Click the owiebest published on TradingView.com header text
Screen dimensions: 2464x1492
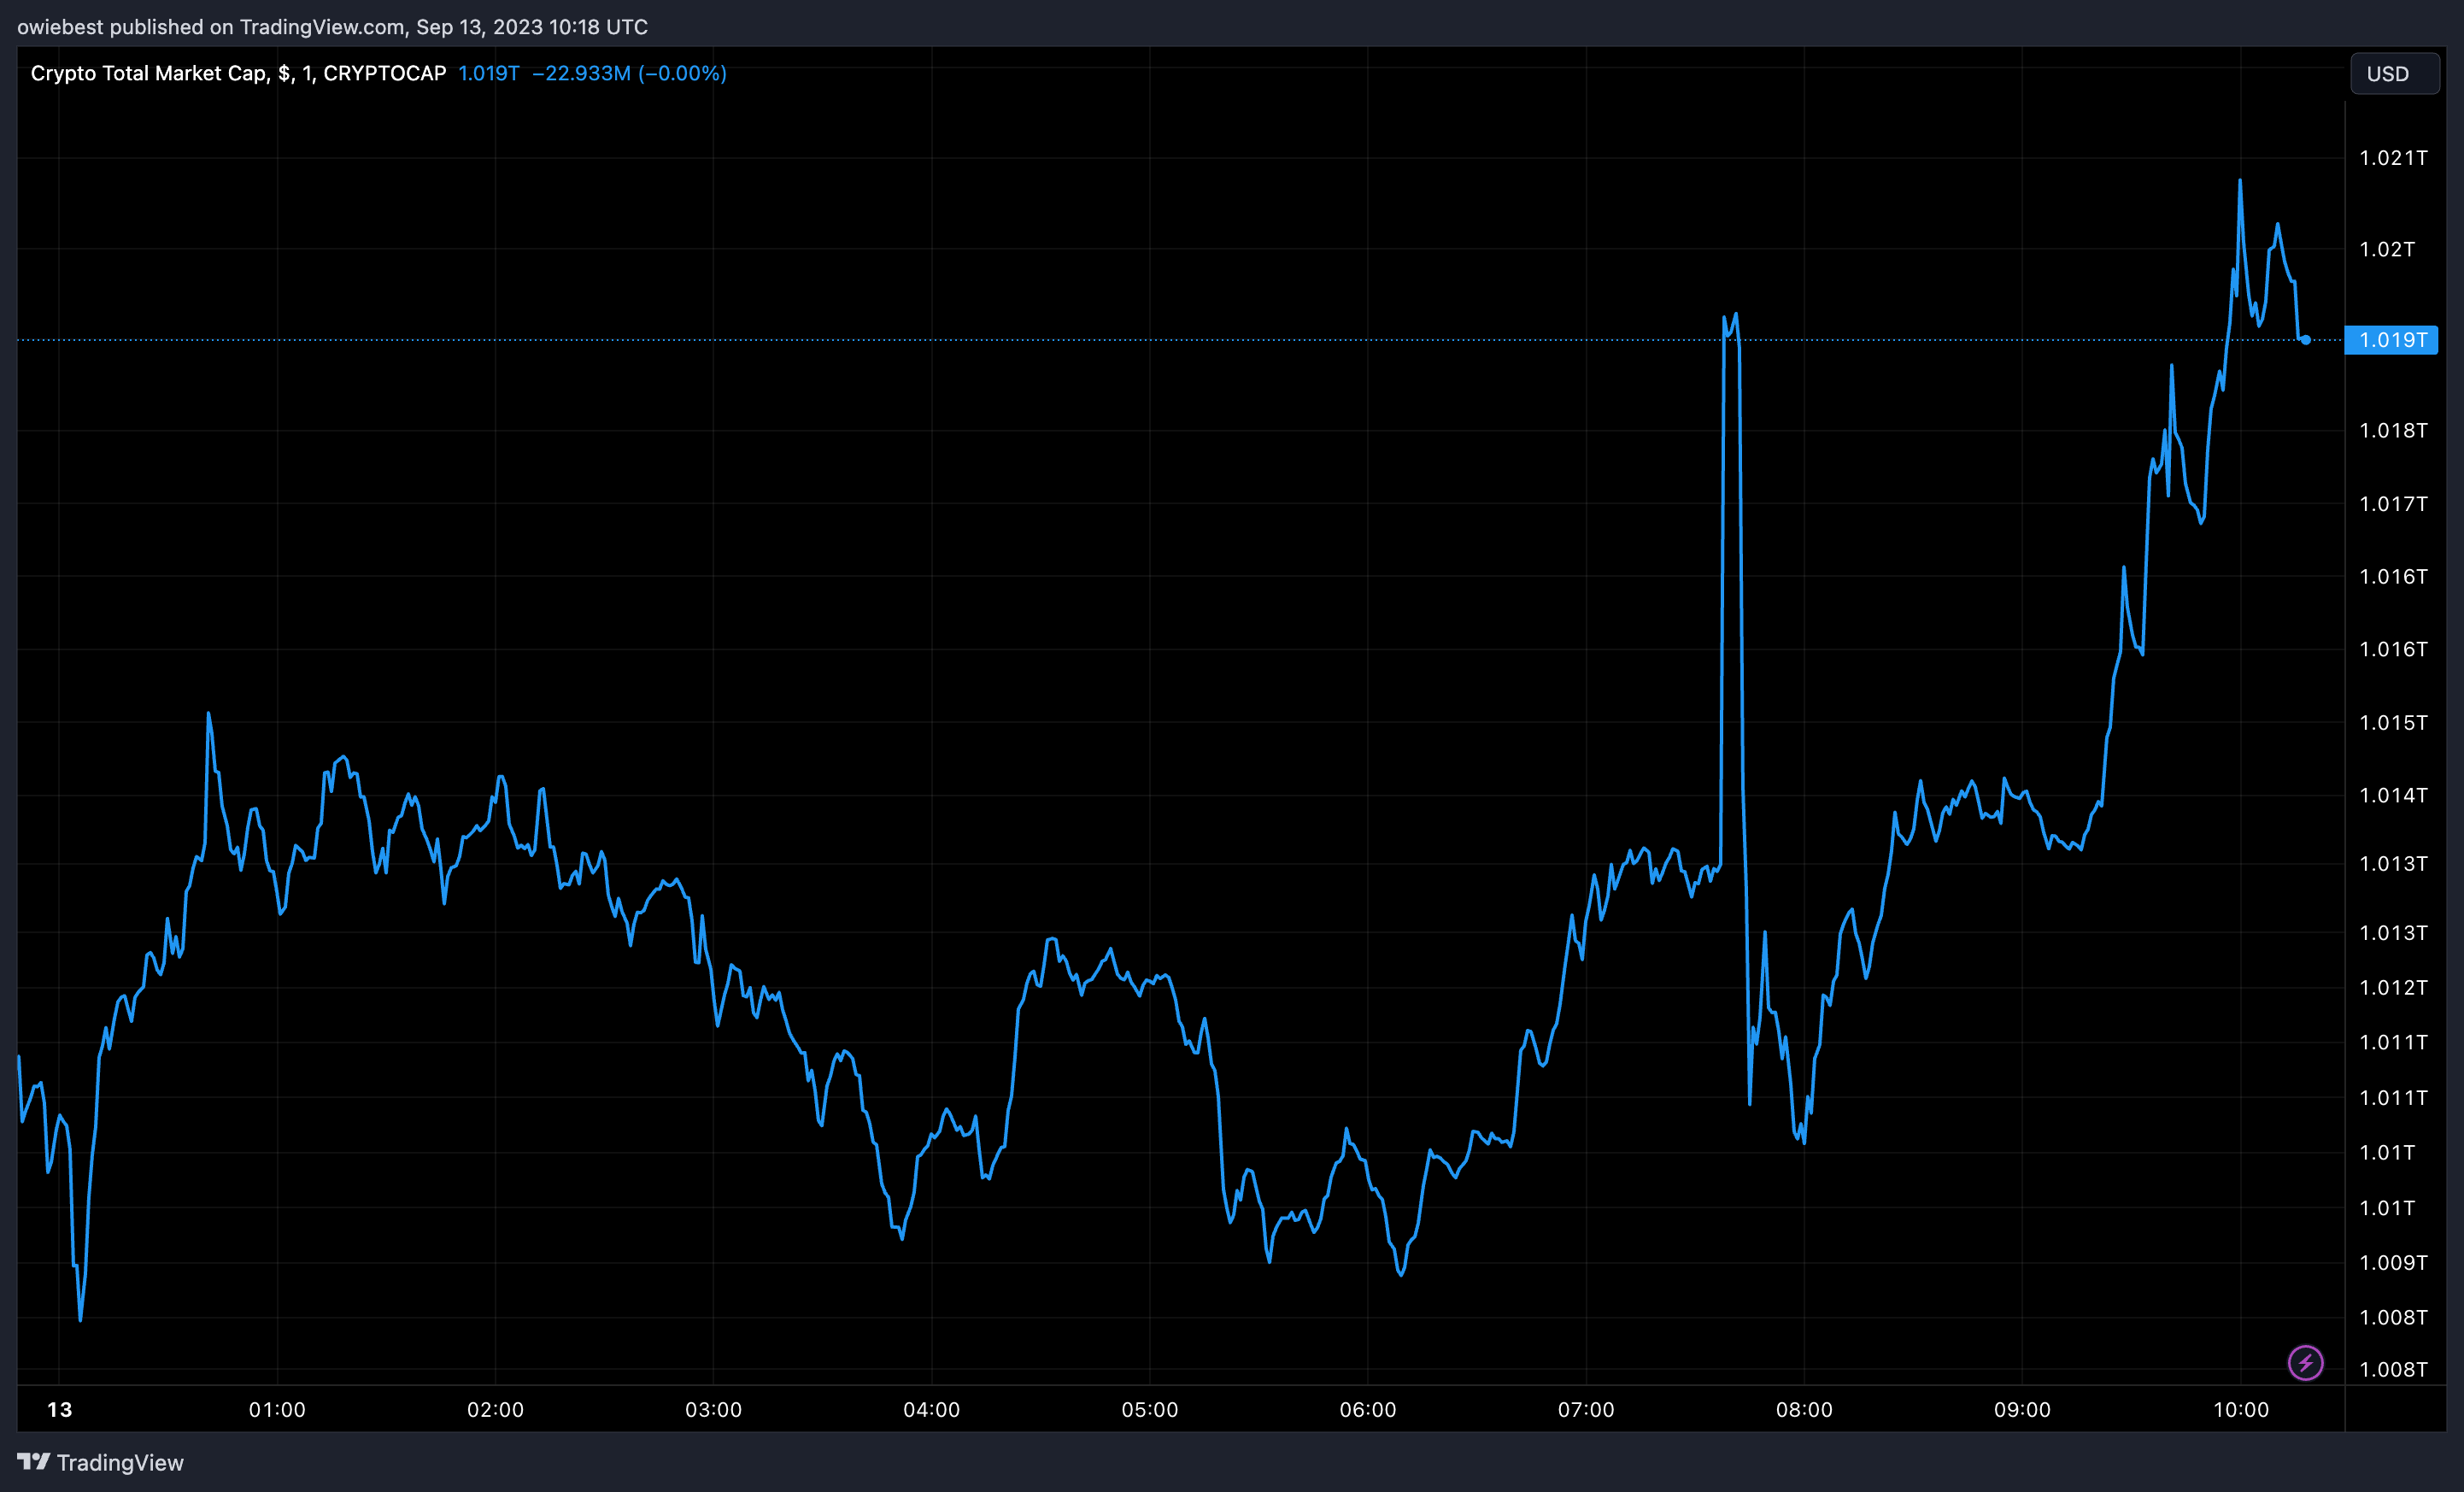[x=332, y=27]
